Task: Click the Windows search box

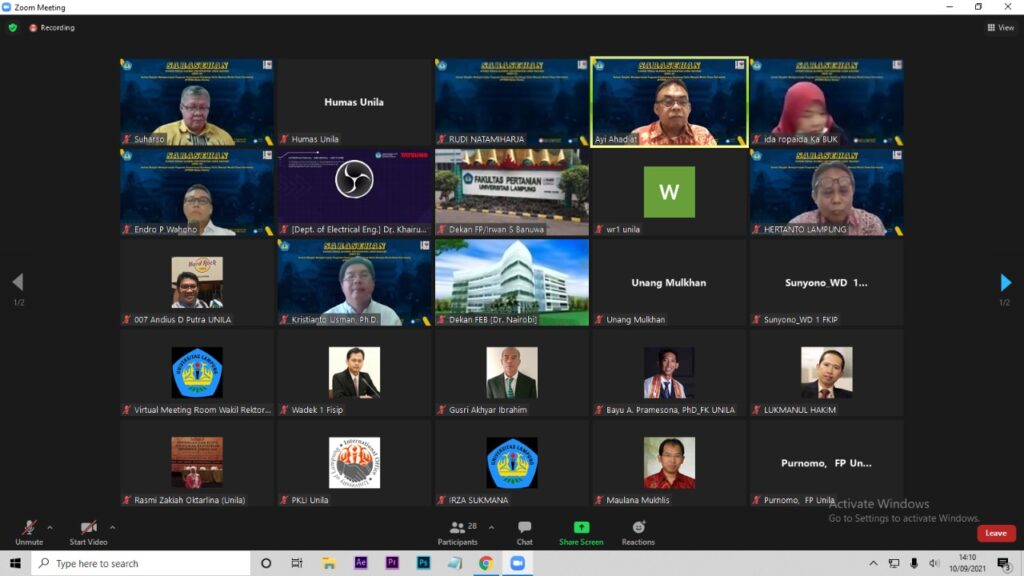Action: (140, 563)
